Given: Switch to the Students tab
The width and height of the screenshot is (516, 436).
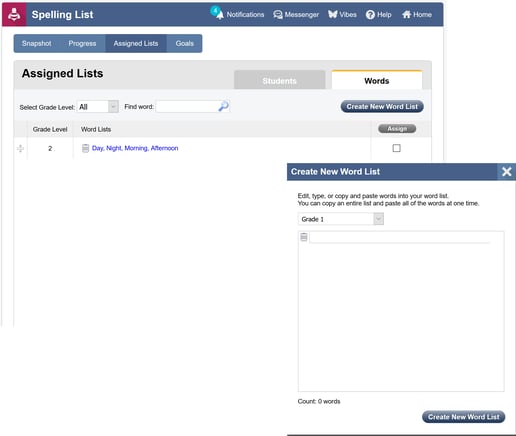Looking at the screenshot, I should pos(279,80).
